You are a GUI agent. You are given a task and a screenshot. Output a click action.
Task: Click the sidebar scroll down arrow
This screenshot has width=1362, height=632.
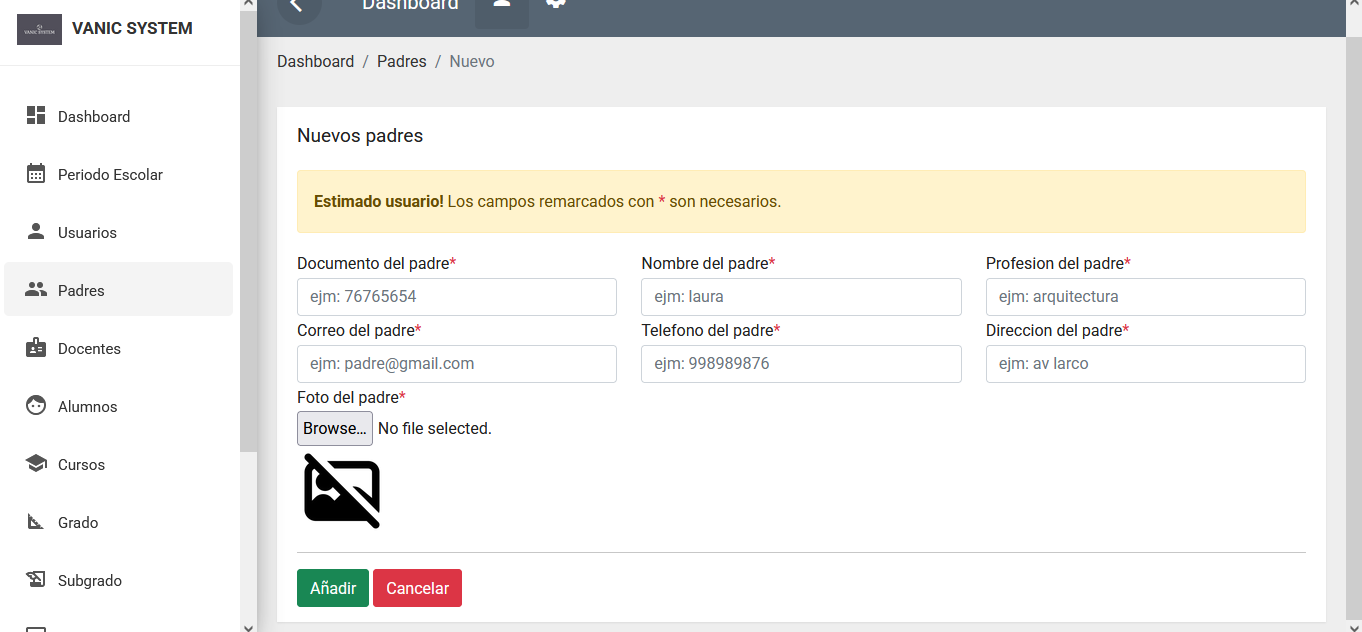coord(248,625)
